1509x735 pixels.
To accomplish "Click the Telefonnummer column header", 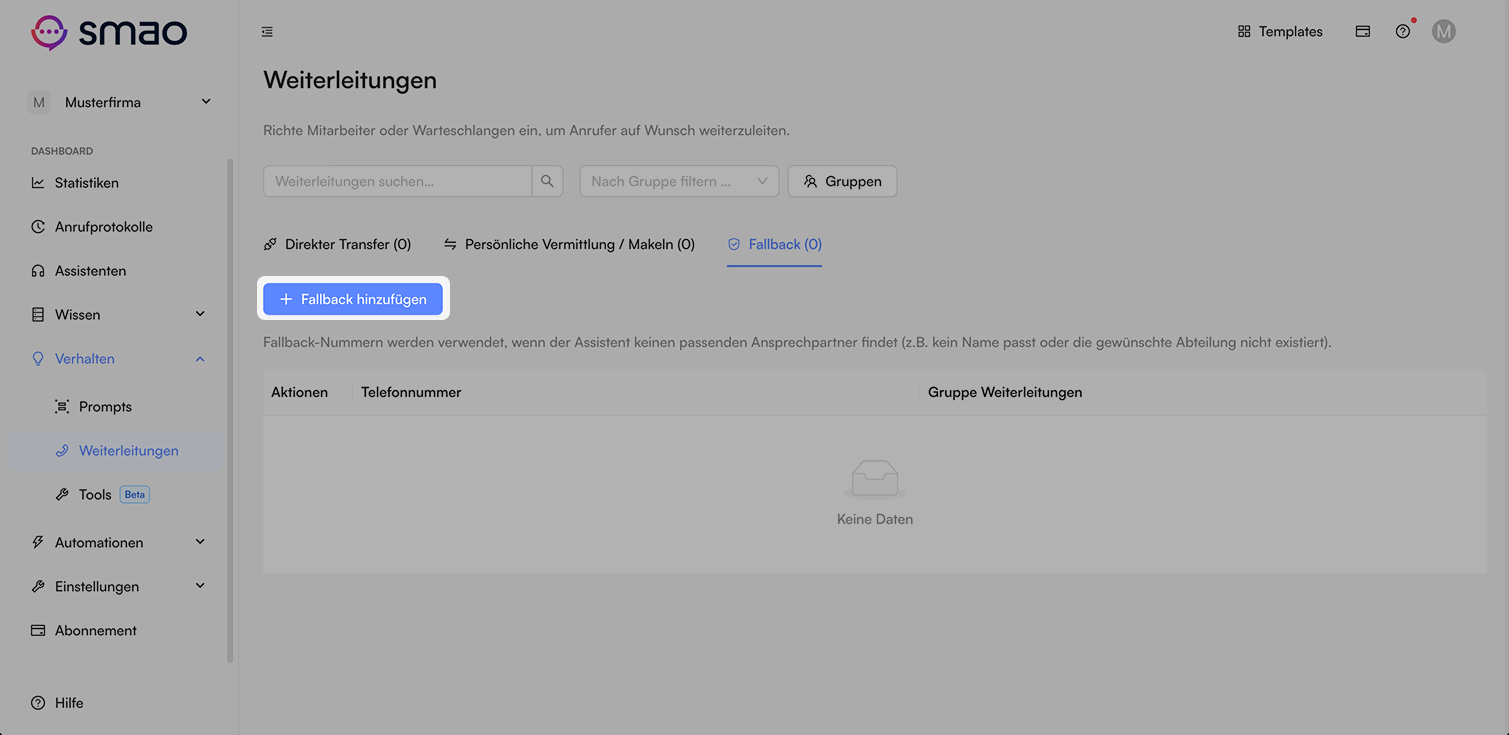I will pyautogui.click(x=411, y=393).
